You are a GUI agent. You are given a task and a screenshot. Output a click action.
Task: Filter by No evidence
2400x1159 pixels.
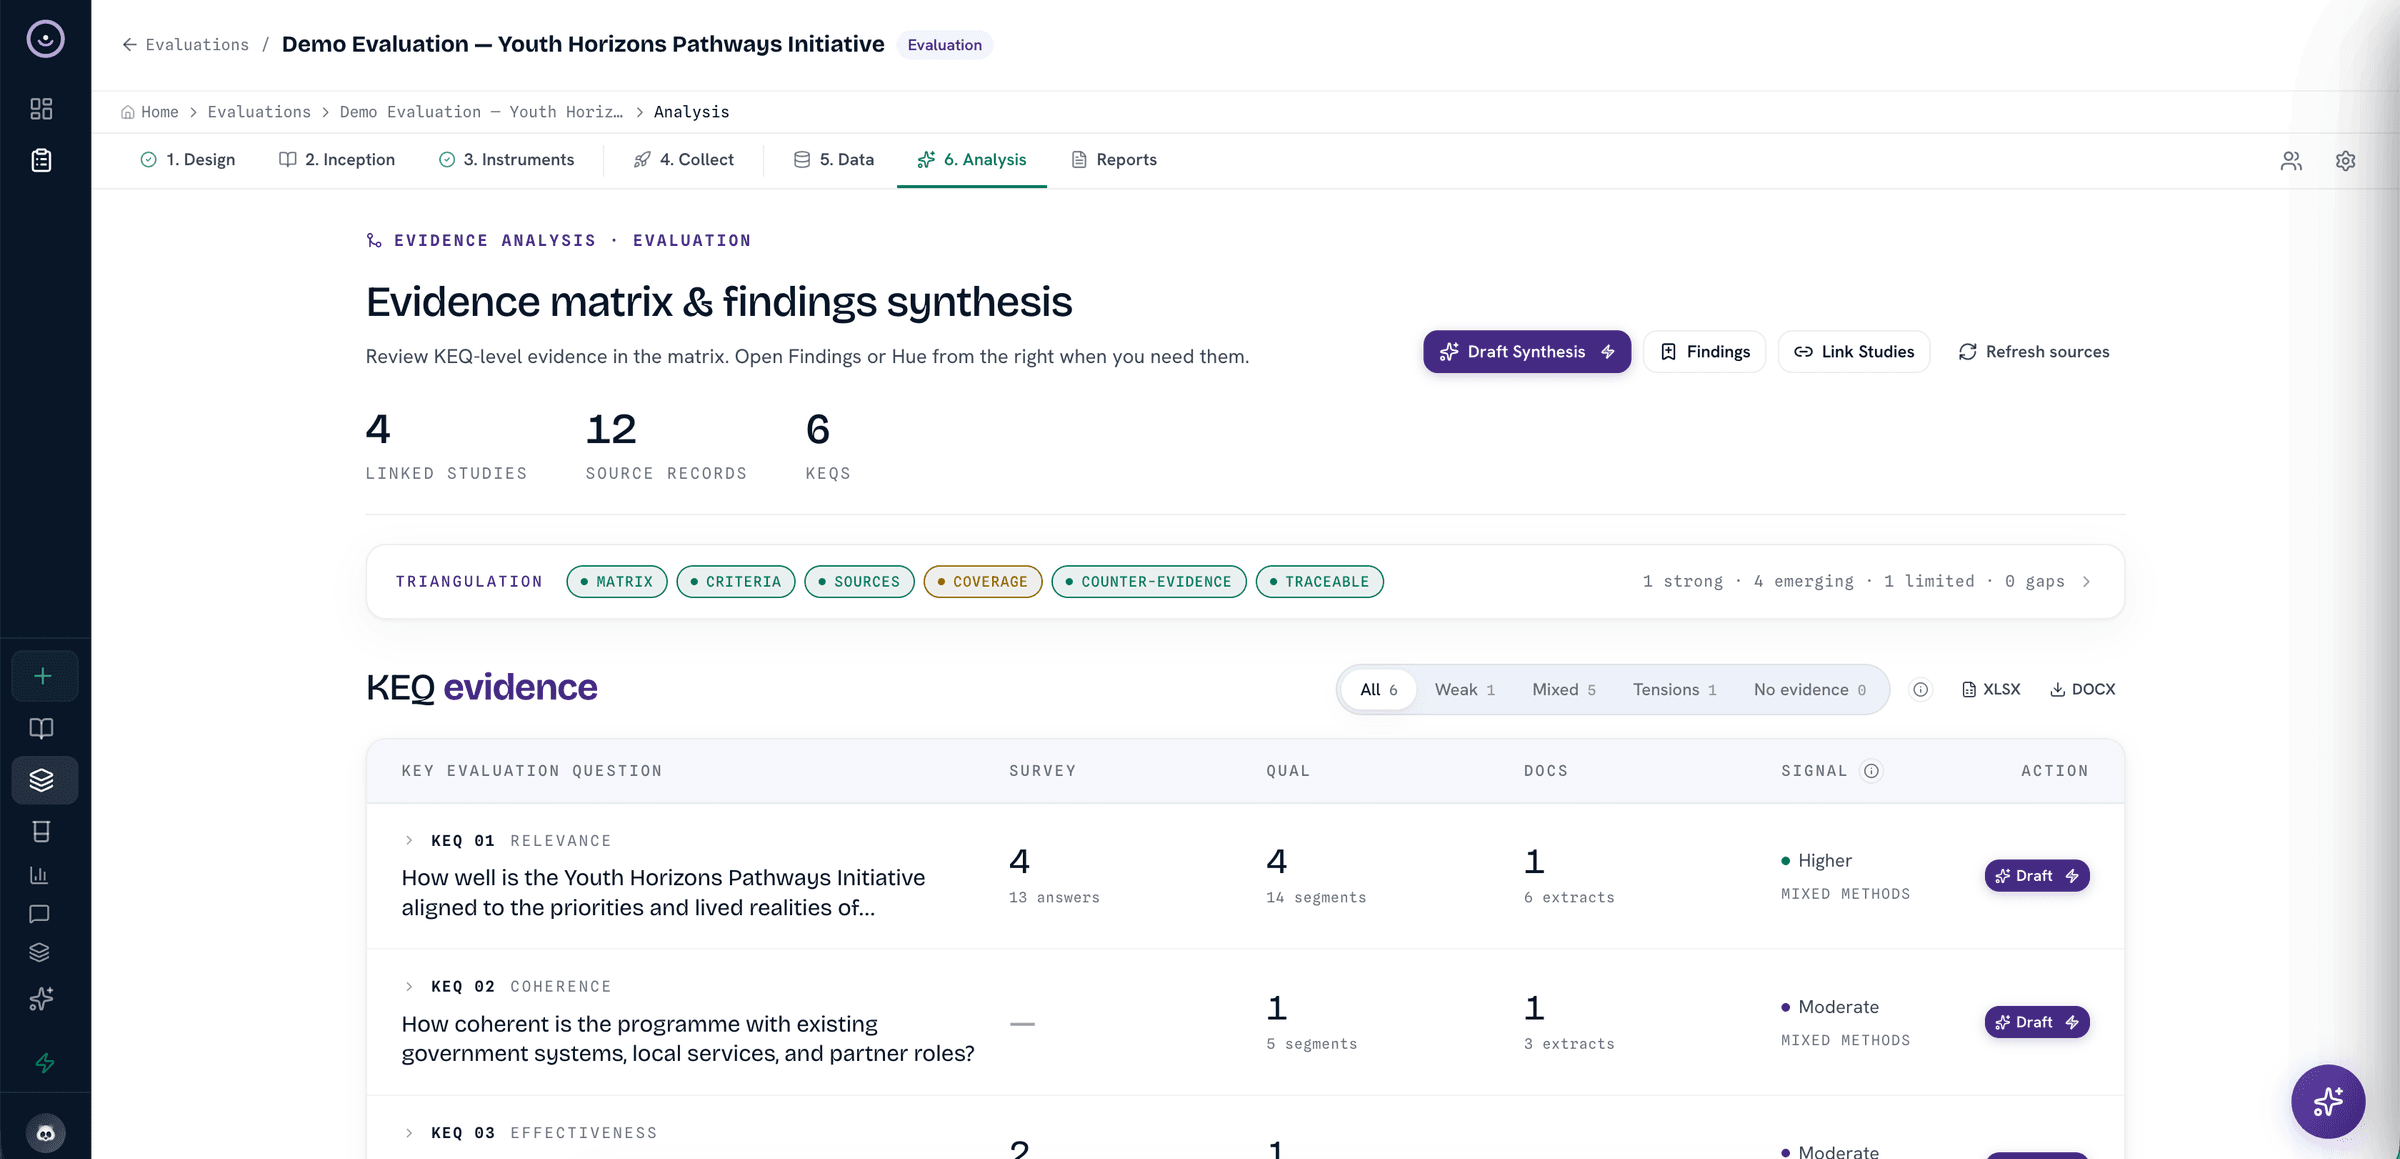[1809, 689]
